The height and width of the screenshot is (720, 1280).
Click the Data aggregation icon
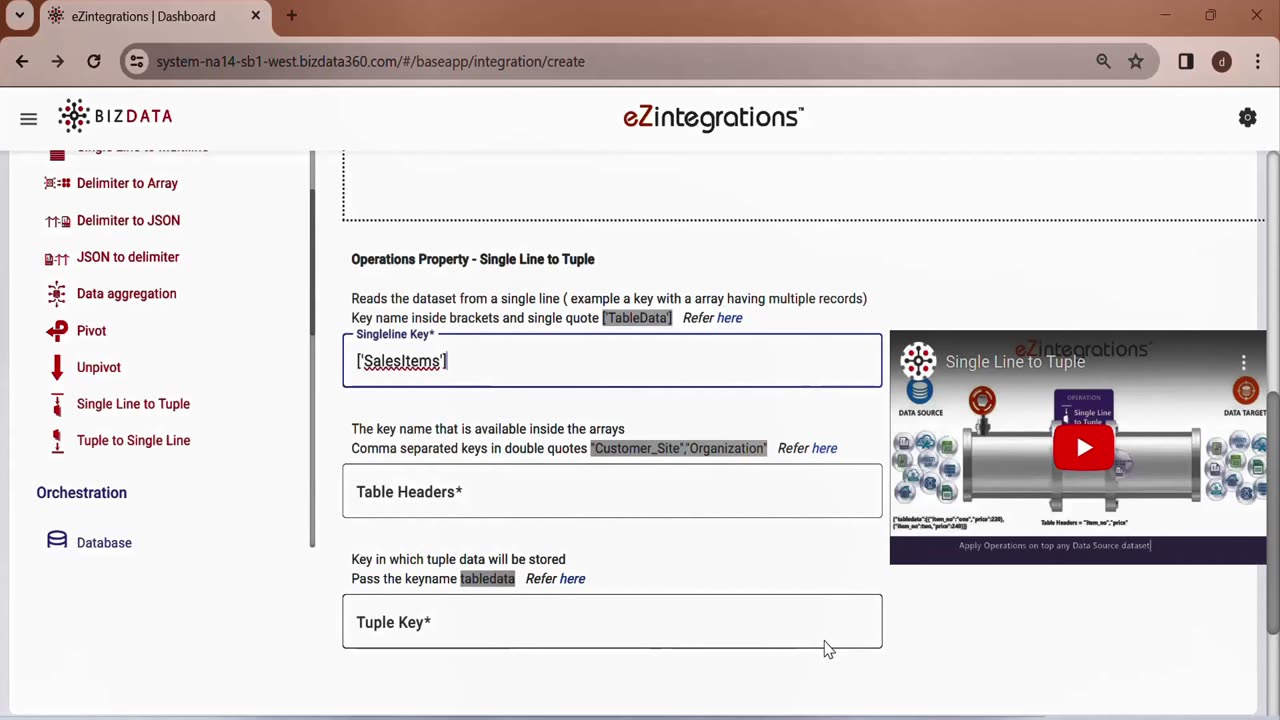[x=57, y=294]
